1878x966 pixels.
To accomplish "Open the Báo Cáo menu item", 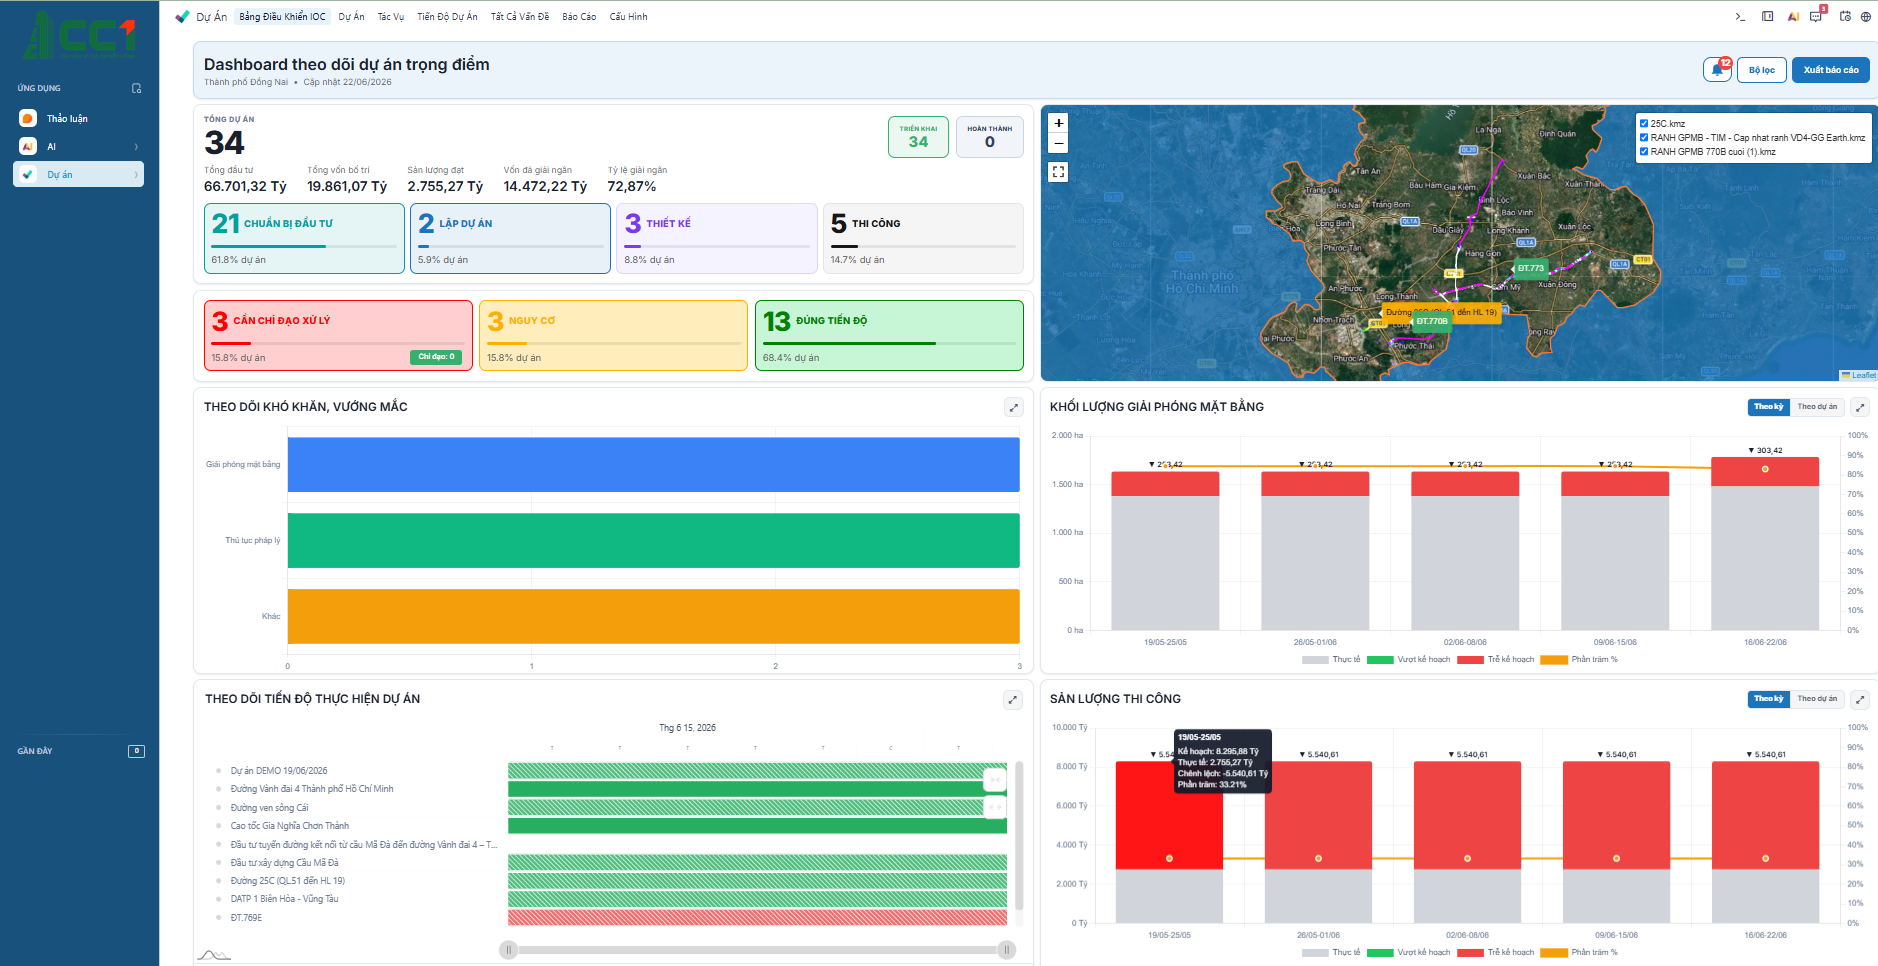I will tap(579, 17).
